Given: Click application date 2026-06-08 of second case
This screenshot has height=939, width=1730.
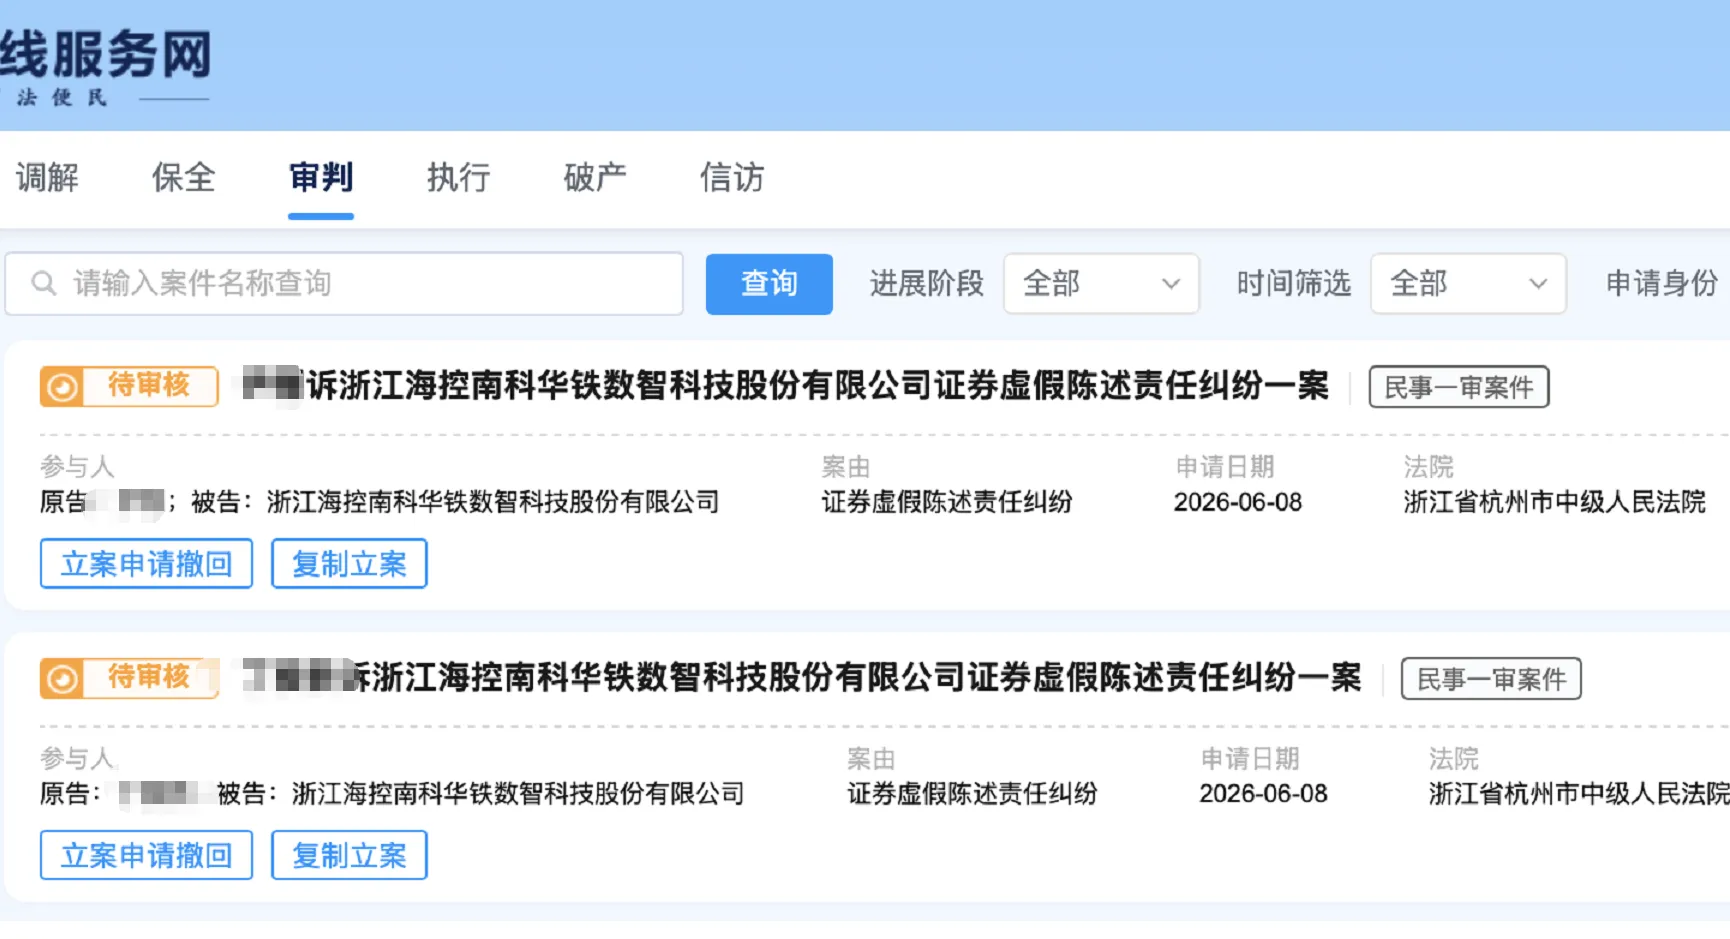Looking at the screenshot, I should [1264, 794].
